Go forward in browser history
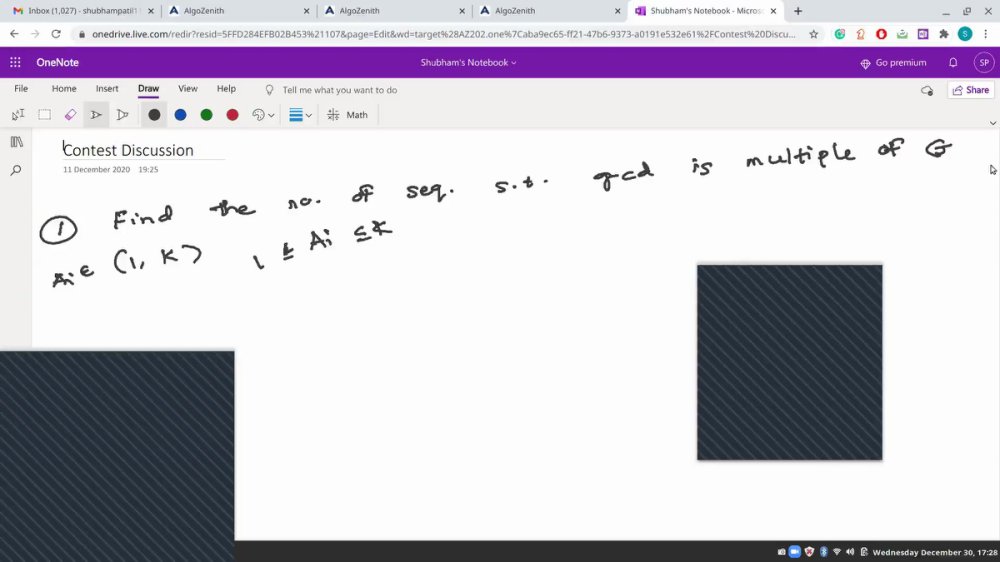Viewport: 1000px width, 562px height. pos(35,34)
